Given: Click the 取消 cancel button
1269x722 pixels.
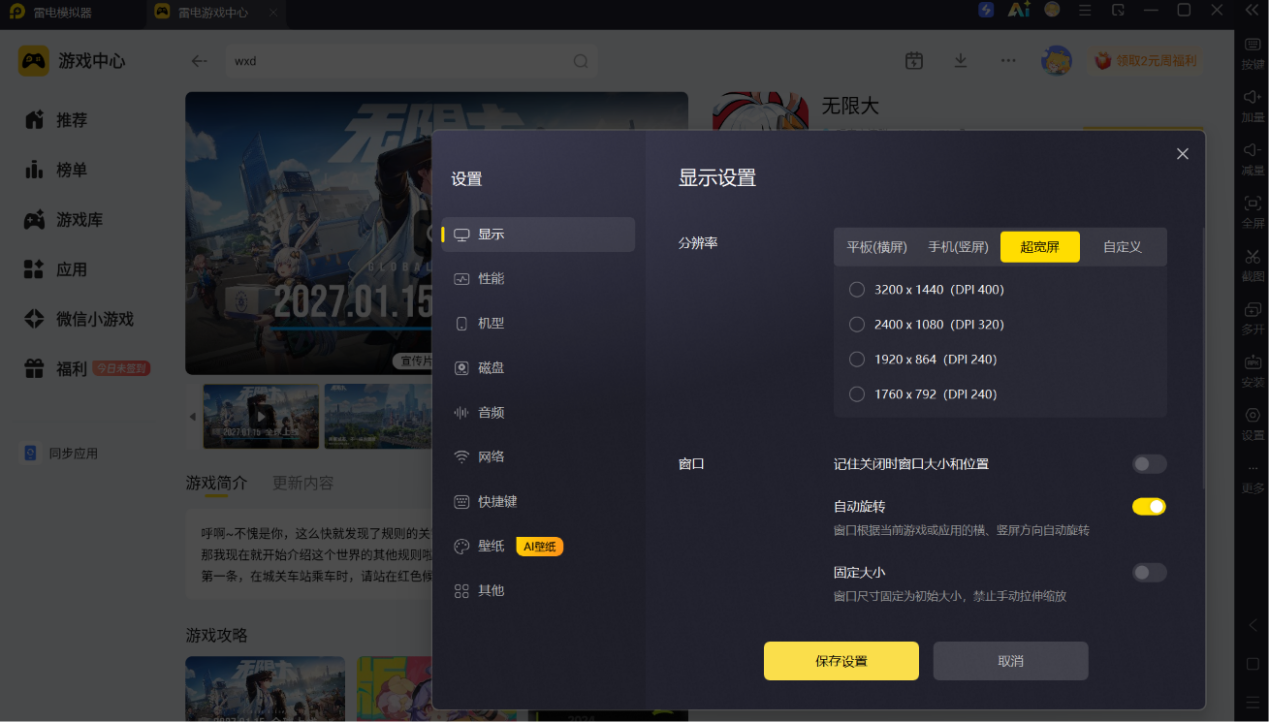Looking at the screenshot, I should click(1010, 661).
